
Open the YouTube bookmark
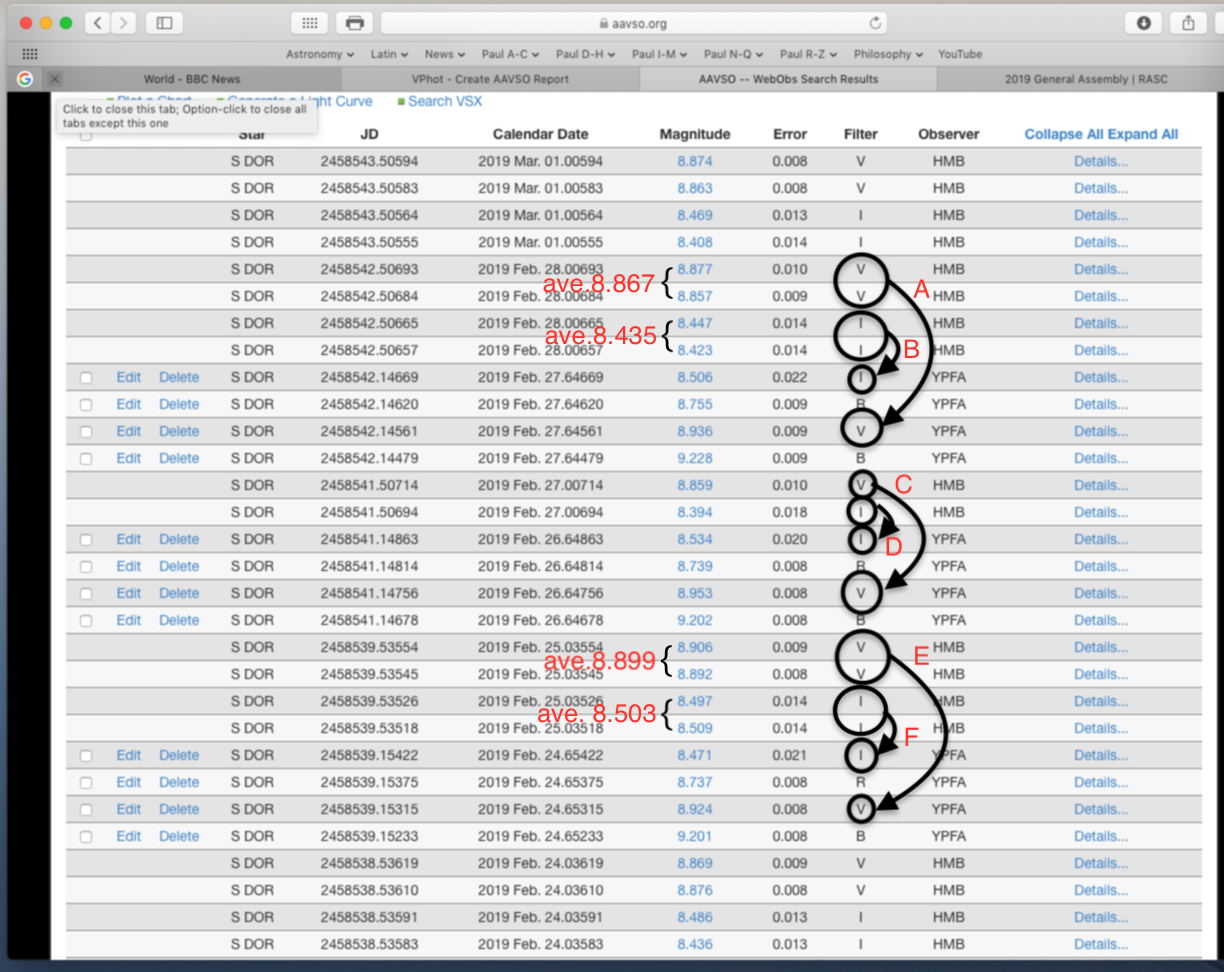(x=960, y=54)
